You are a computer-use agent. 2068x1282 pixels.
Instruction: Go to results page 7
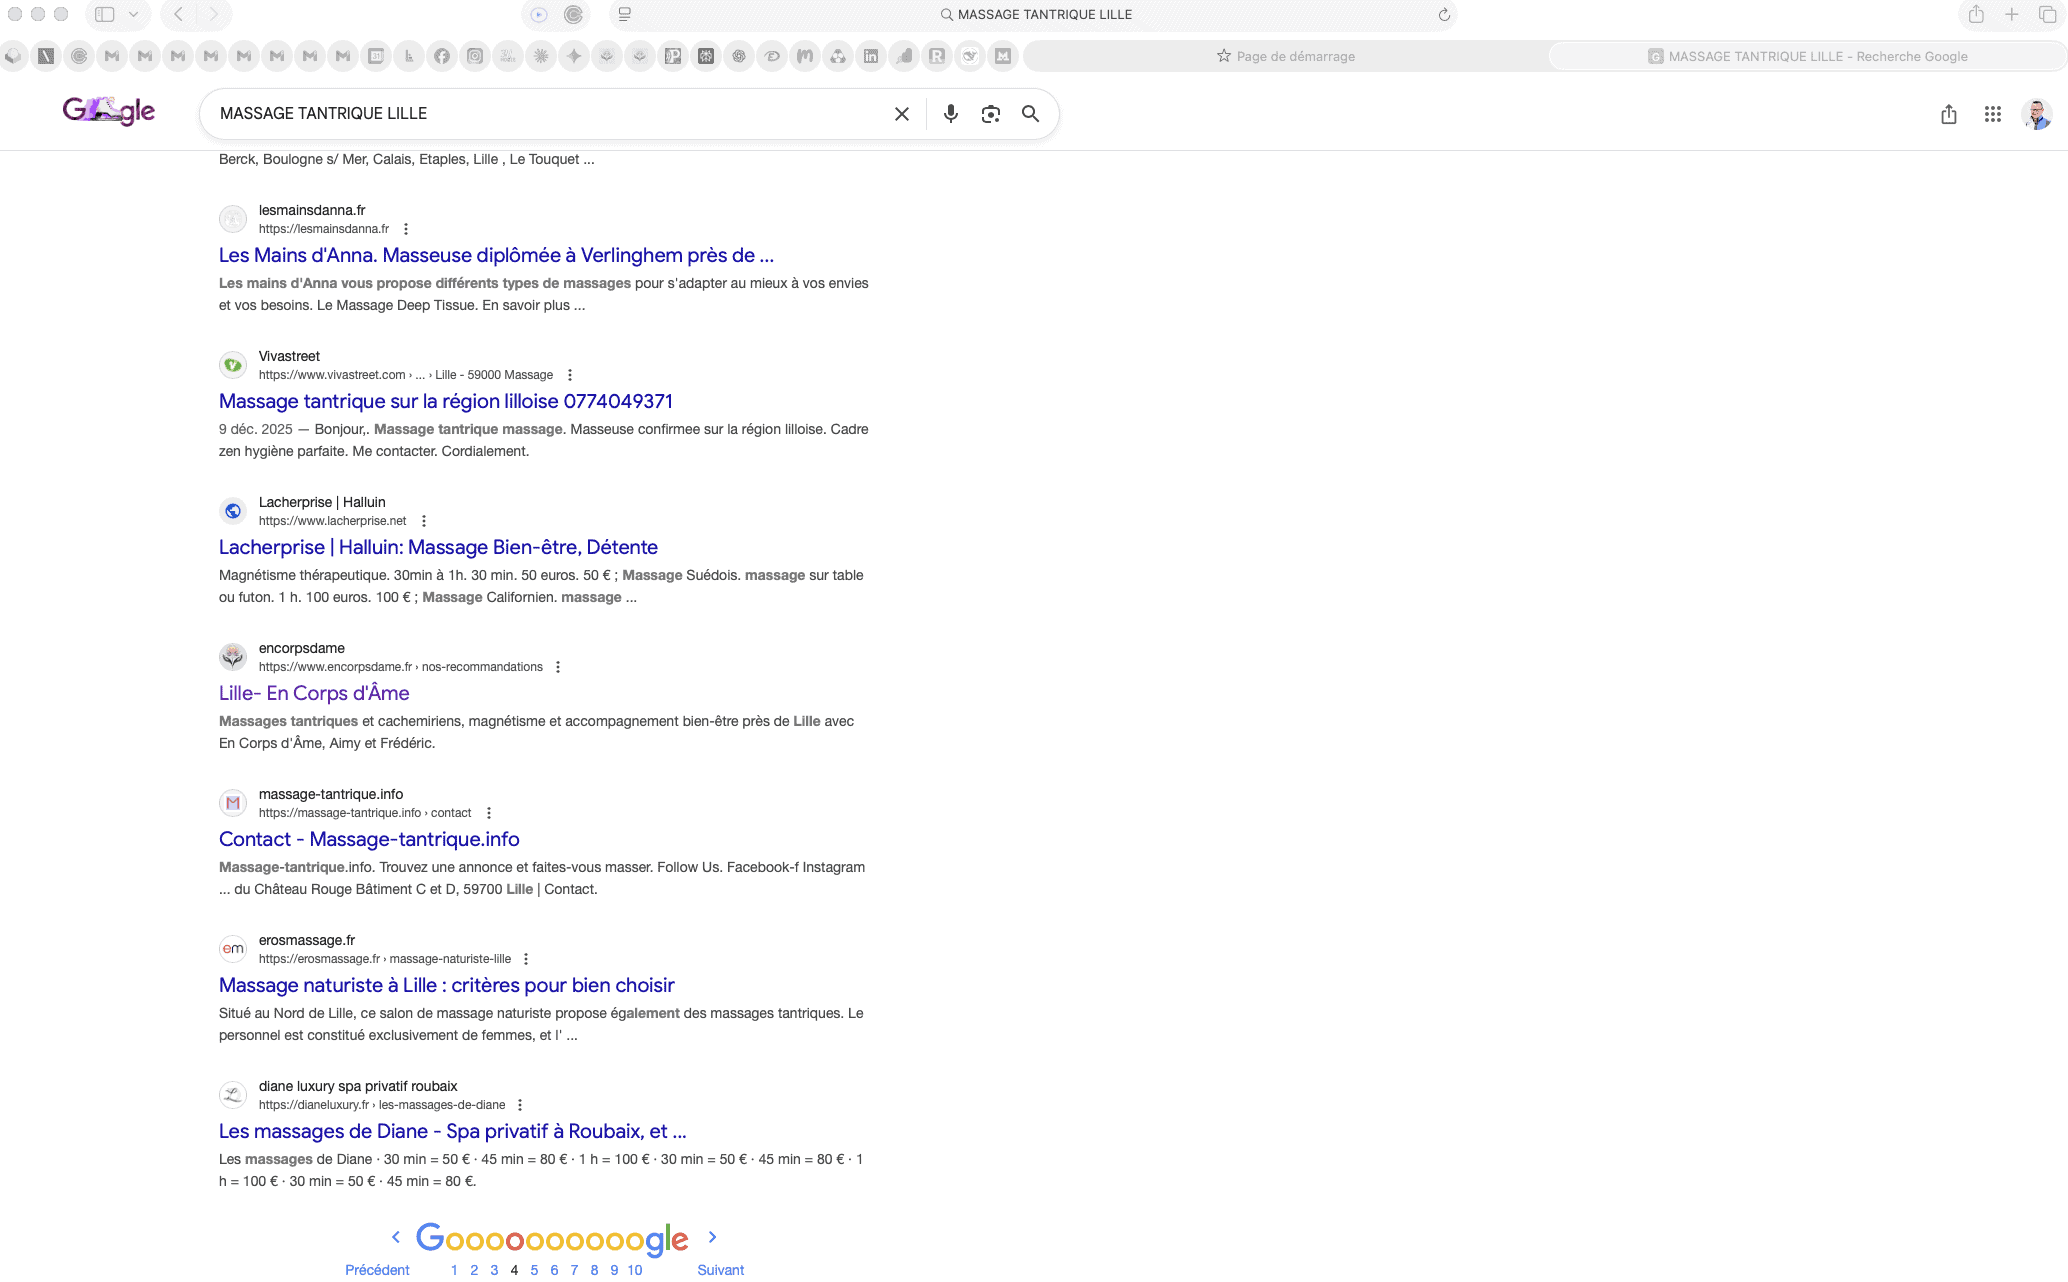[574, 1270]
